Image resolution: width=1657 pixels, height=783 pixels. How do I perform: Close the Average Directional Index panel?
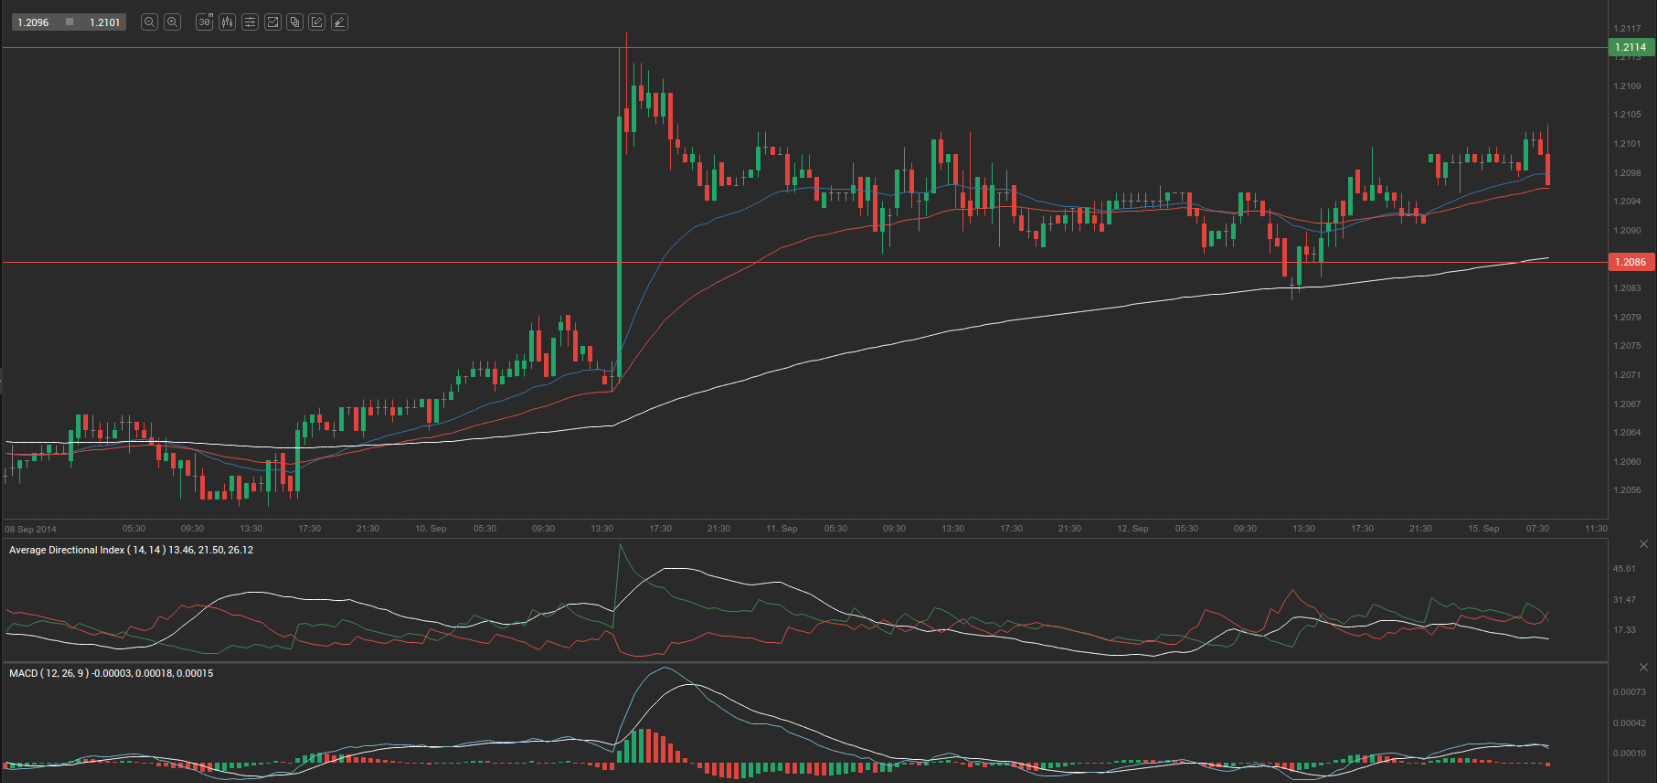coord(1643,544)
